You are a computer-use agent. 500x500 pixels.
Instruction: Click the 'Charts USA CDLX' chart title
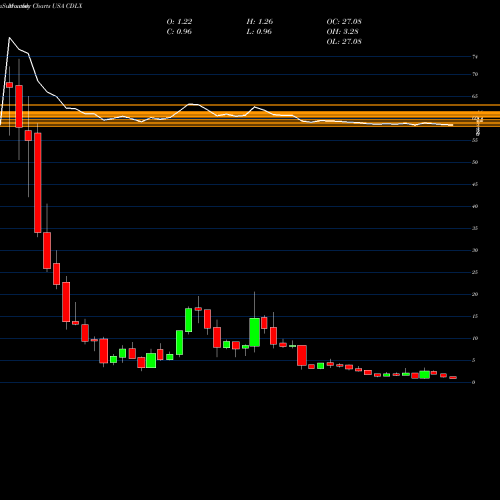point(57,6)
